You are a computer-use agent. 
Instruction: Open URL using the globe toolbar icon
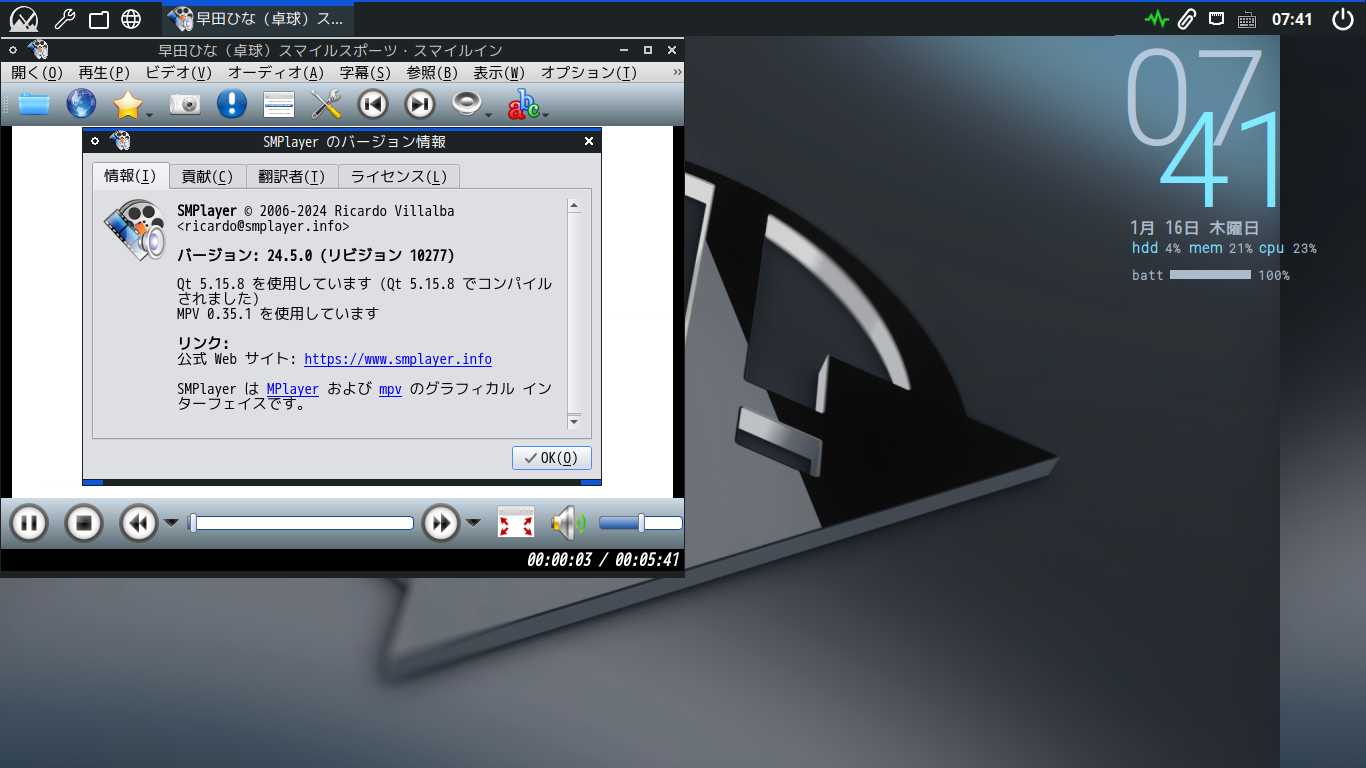81,104
